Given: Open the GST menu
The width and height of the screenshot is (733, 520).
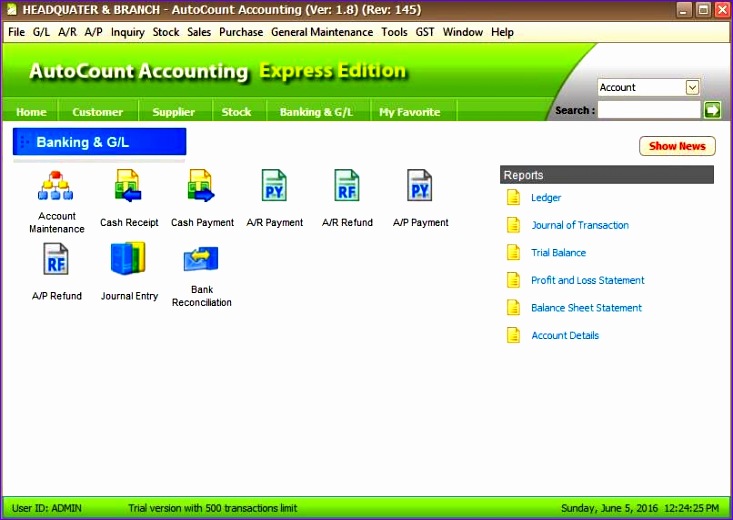Looking at the screenshot, I should [425, 32].
